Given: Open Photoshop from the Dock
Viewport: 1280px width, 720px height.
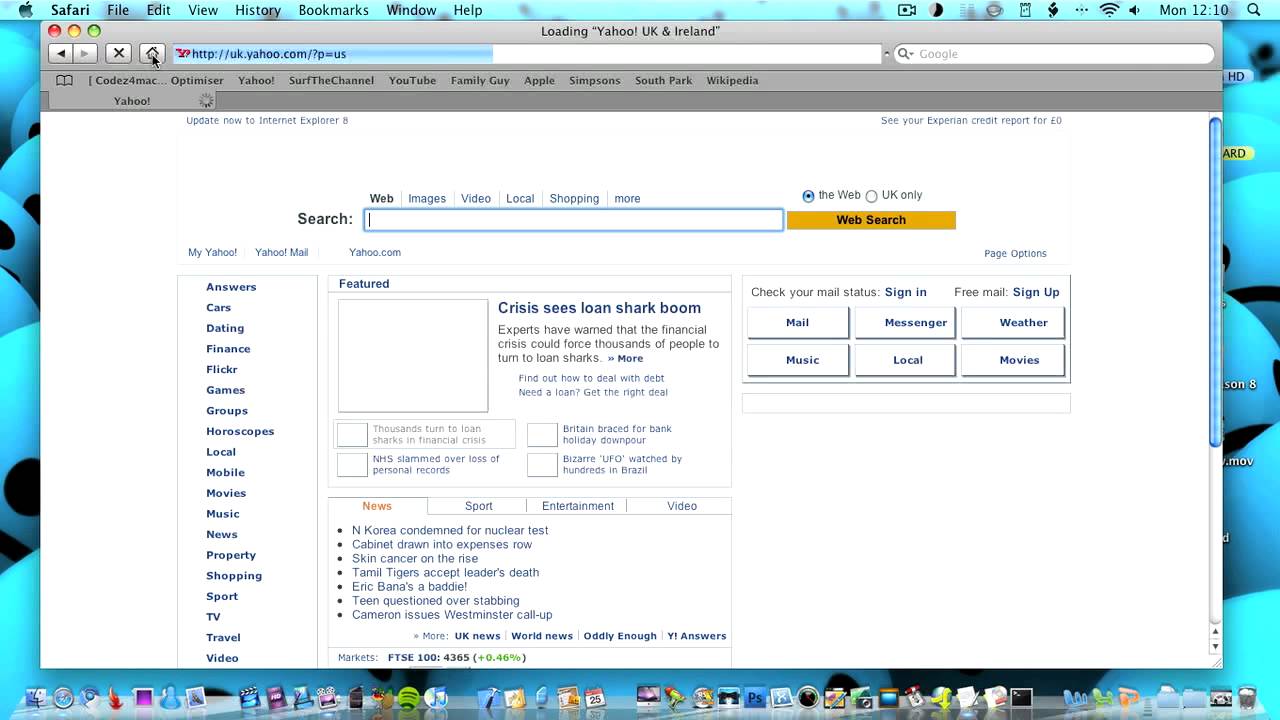Looking at the screenshot, I should point(755,697).
